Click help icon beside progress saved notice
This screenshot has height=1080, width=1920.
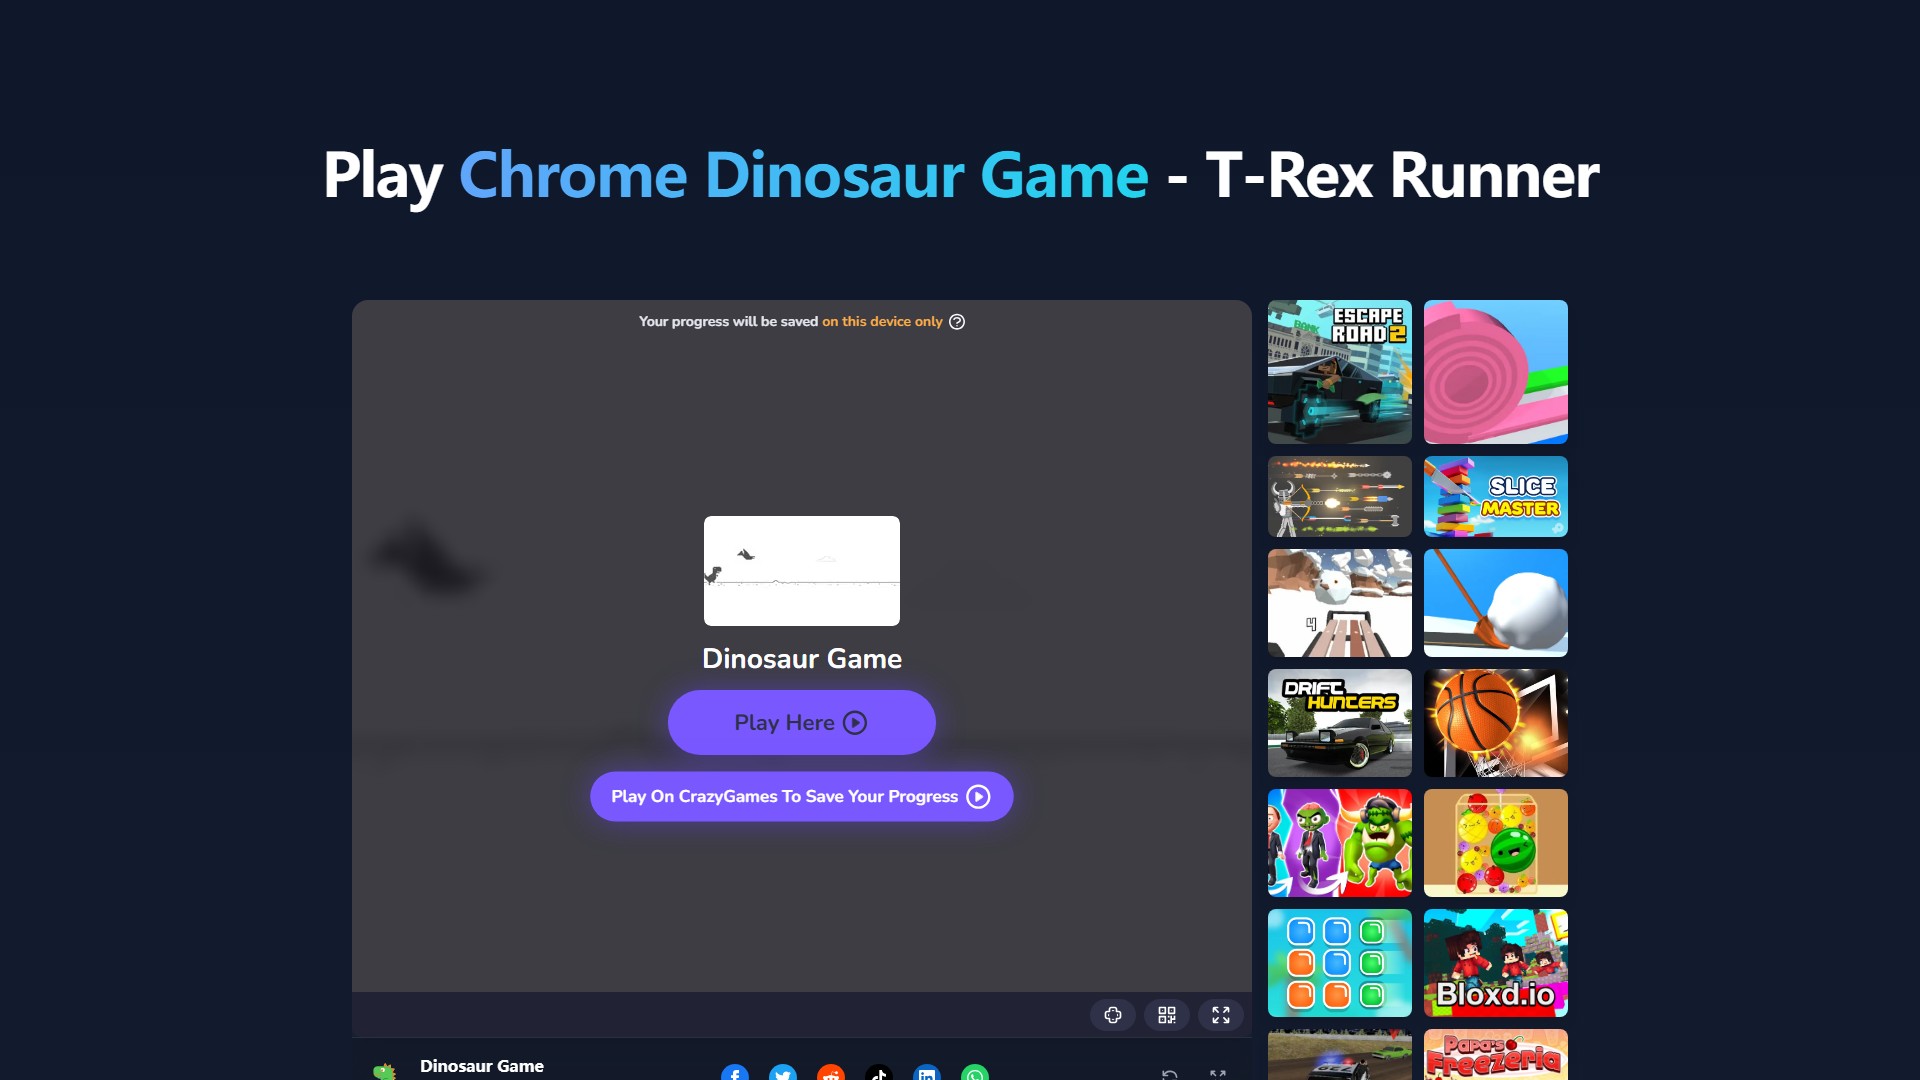[957, 322]
